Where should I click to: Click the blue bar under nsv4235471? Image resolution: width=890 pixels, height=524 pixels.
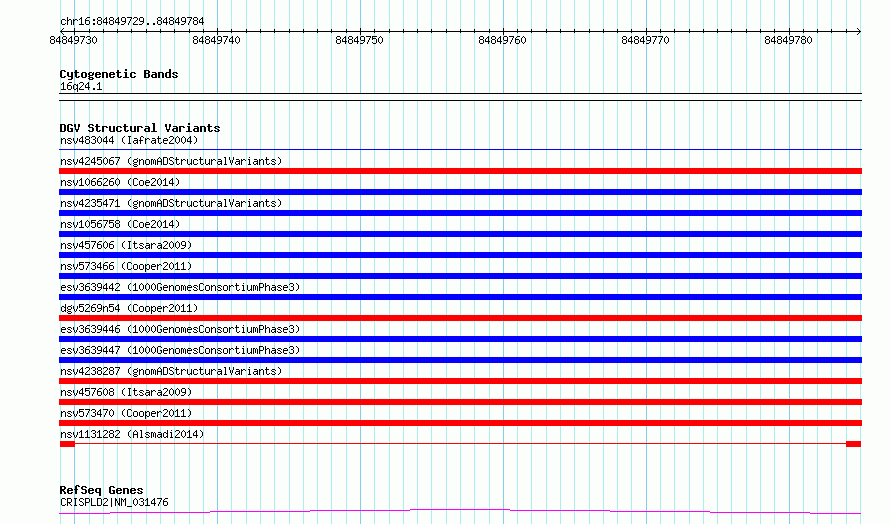[460, 213]
